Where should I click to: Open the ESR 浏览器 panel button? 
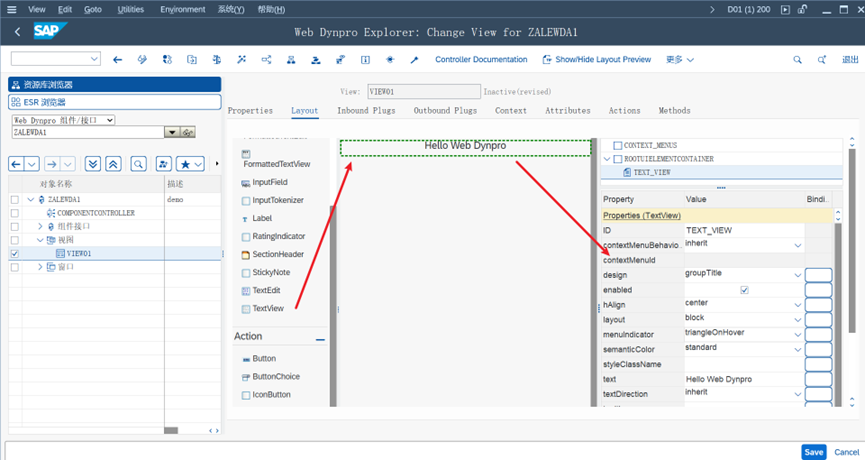pos(115,102)
